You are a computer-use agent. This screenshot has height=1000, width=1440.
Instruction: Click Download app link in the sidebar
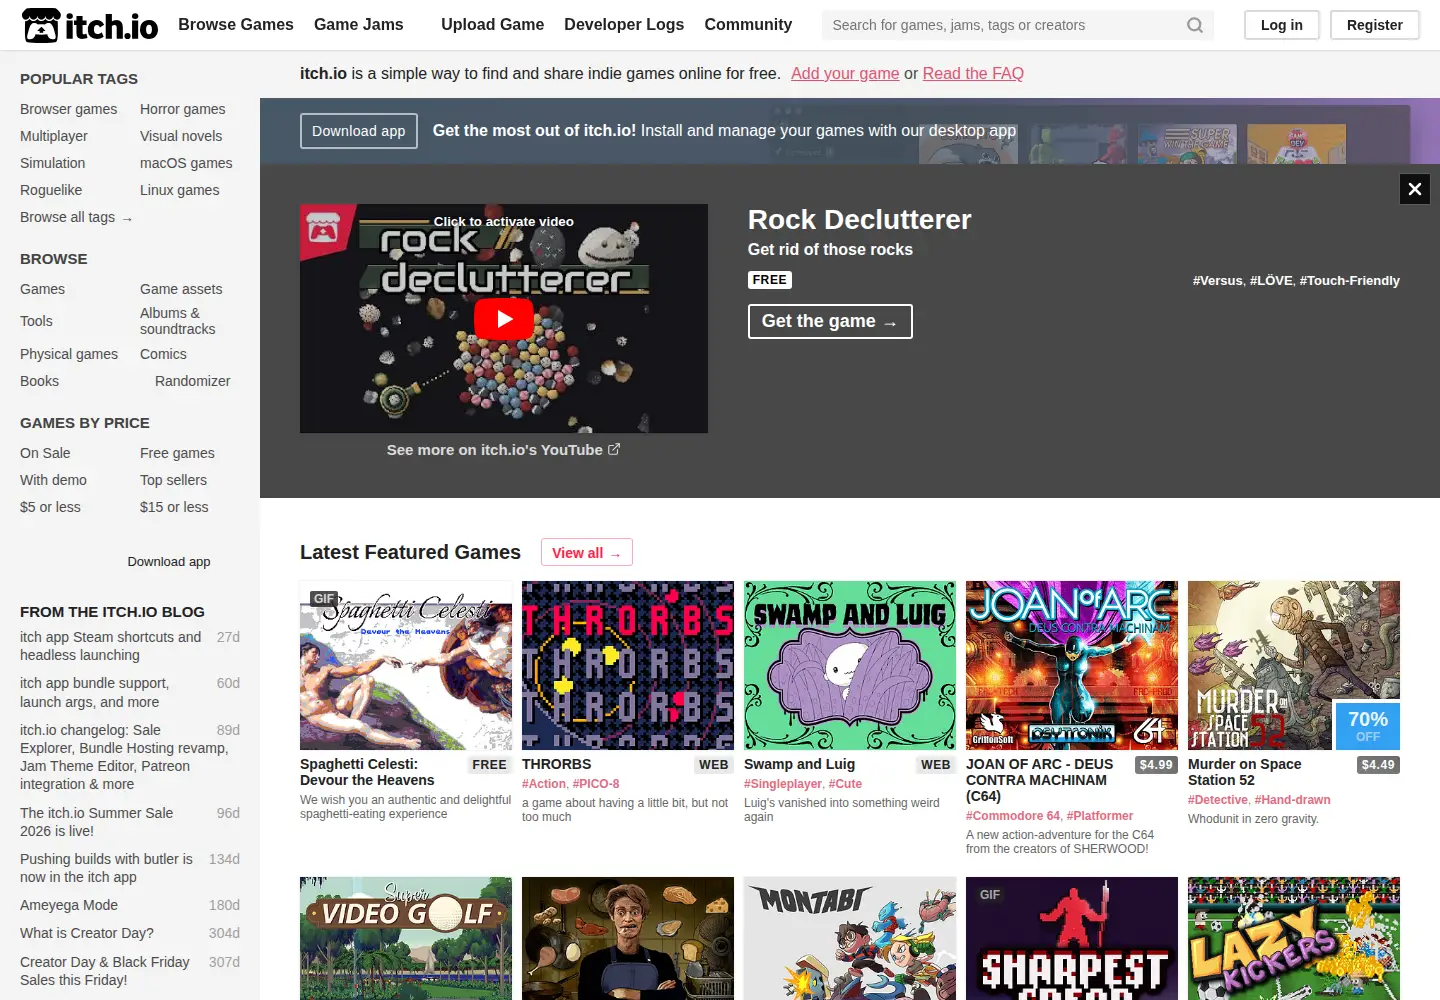coord(169,562)
